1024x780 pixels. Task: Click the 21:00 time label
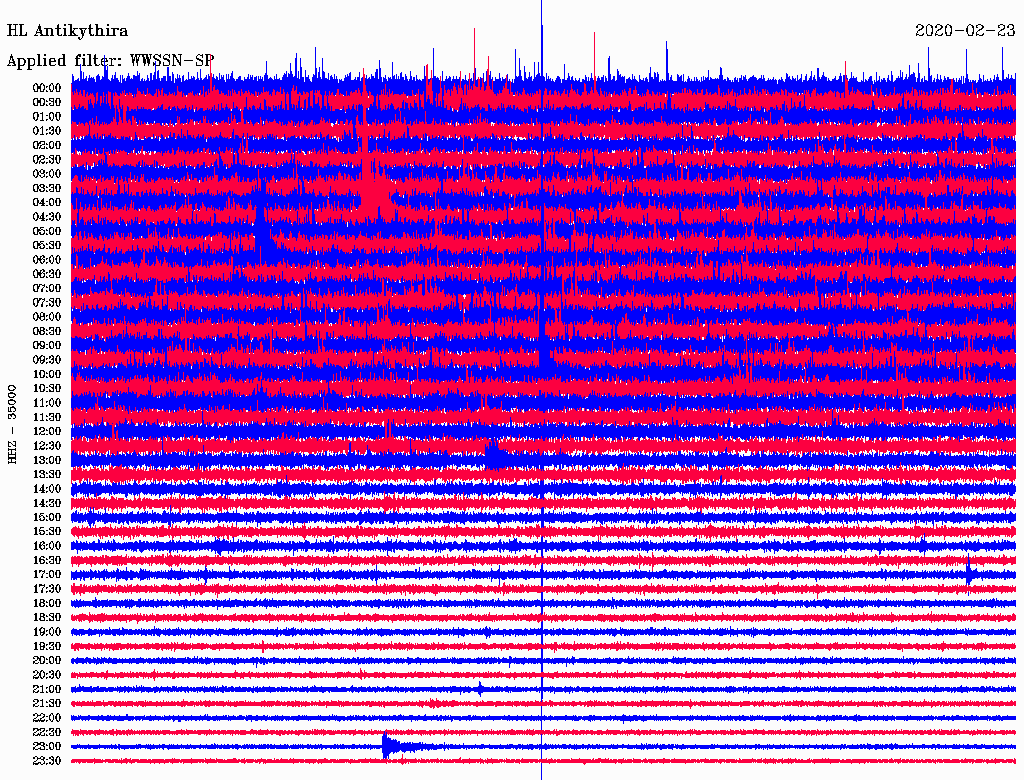click(x=47, y=689)
